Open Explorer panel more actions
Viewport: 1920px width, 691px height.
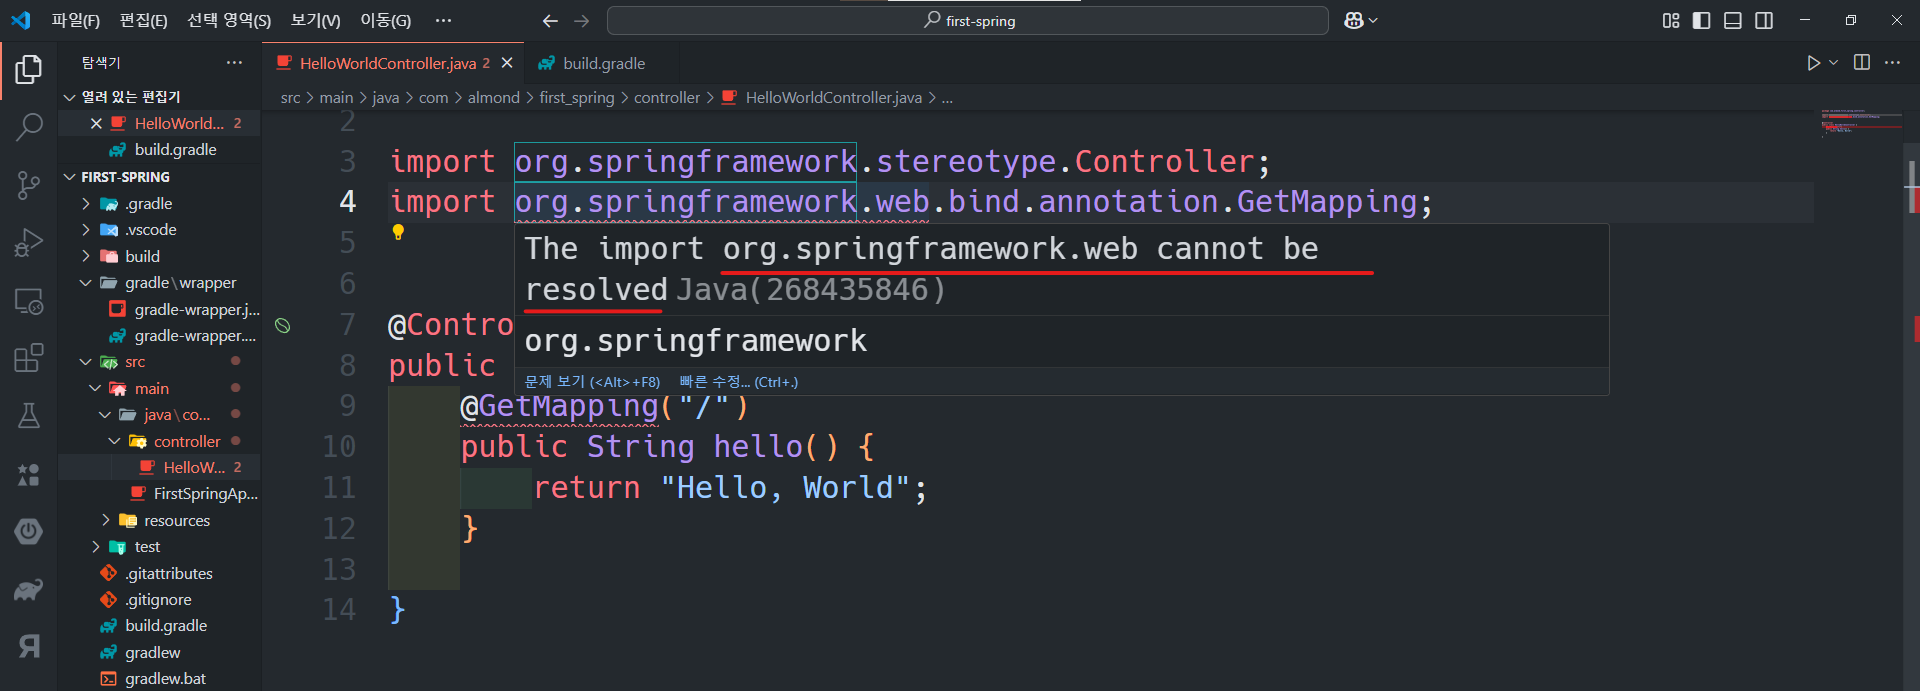coord(234,63)
